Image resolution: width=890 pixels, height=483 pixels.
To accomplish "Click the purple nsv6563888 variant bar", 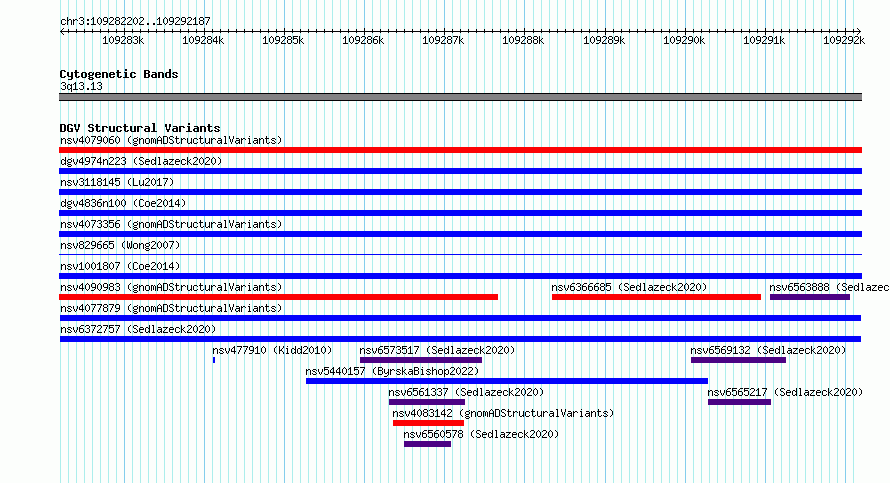I will point(810,297).
